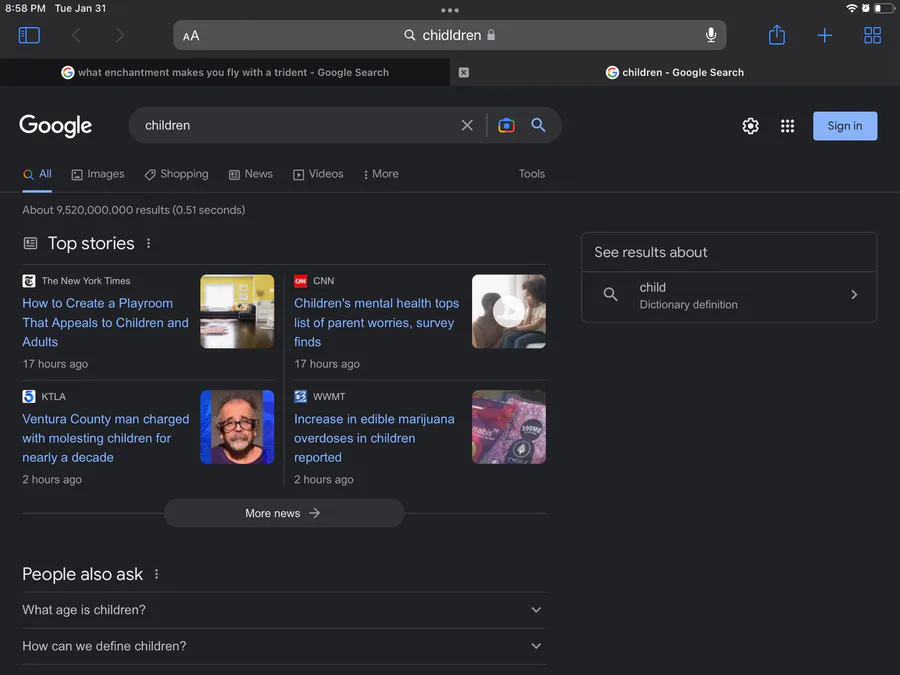
Task: Tap the microphone in the address bar
Action: [x=711, y=35]
